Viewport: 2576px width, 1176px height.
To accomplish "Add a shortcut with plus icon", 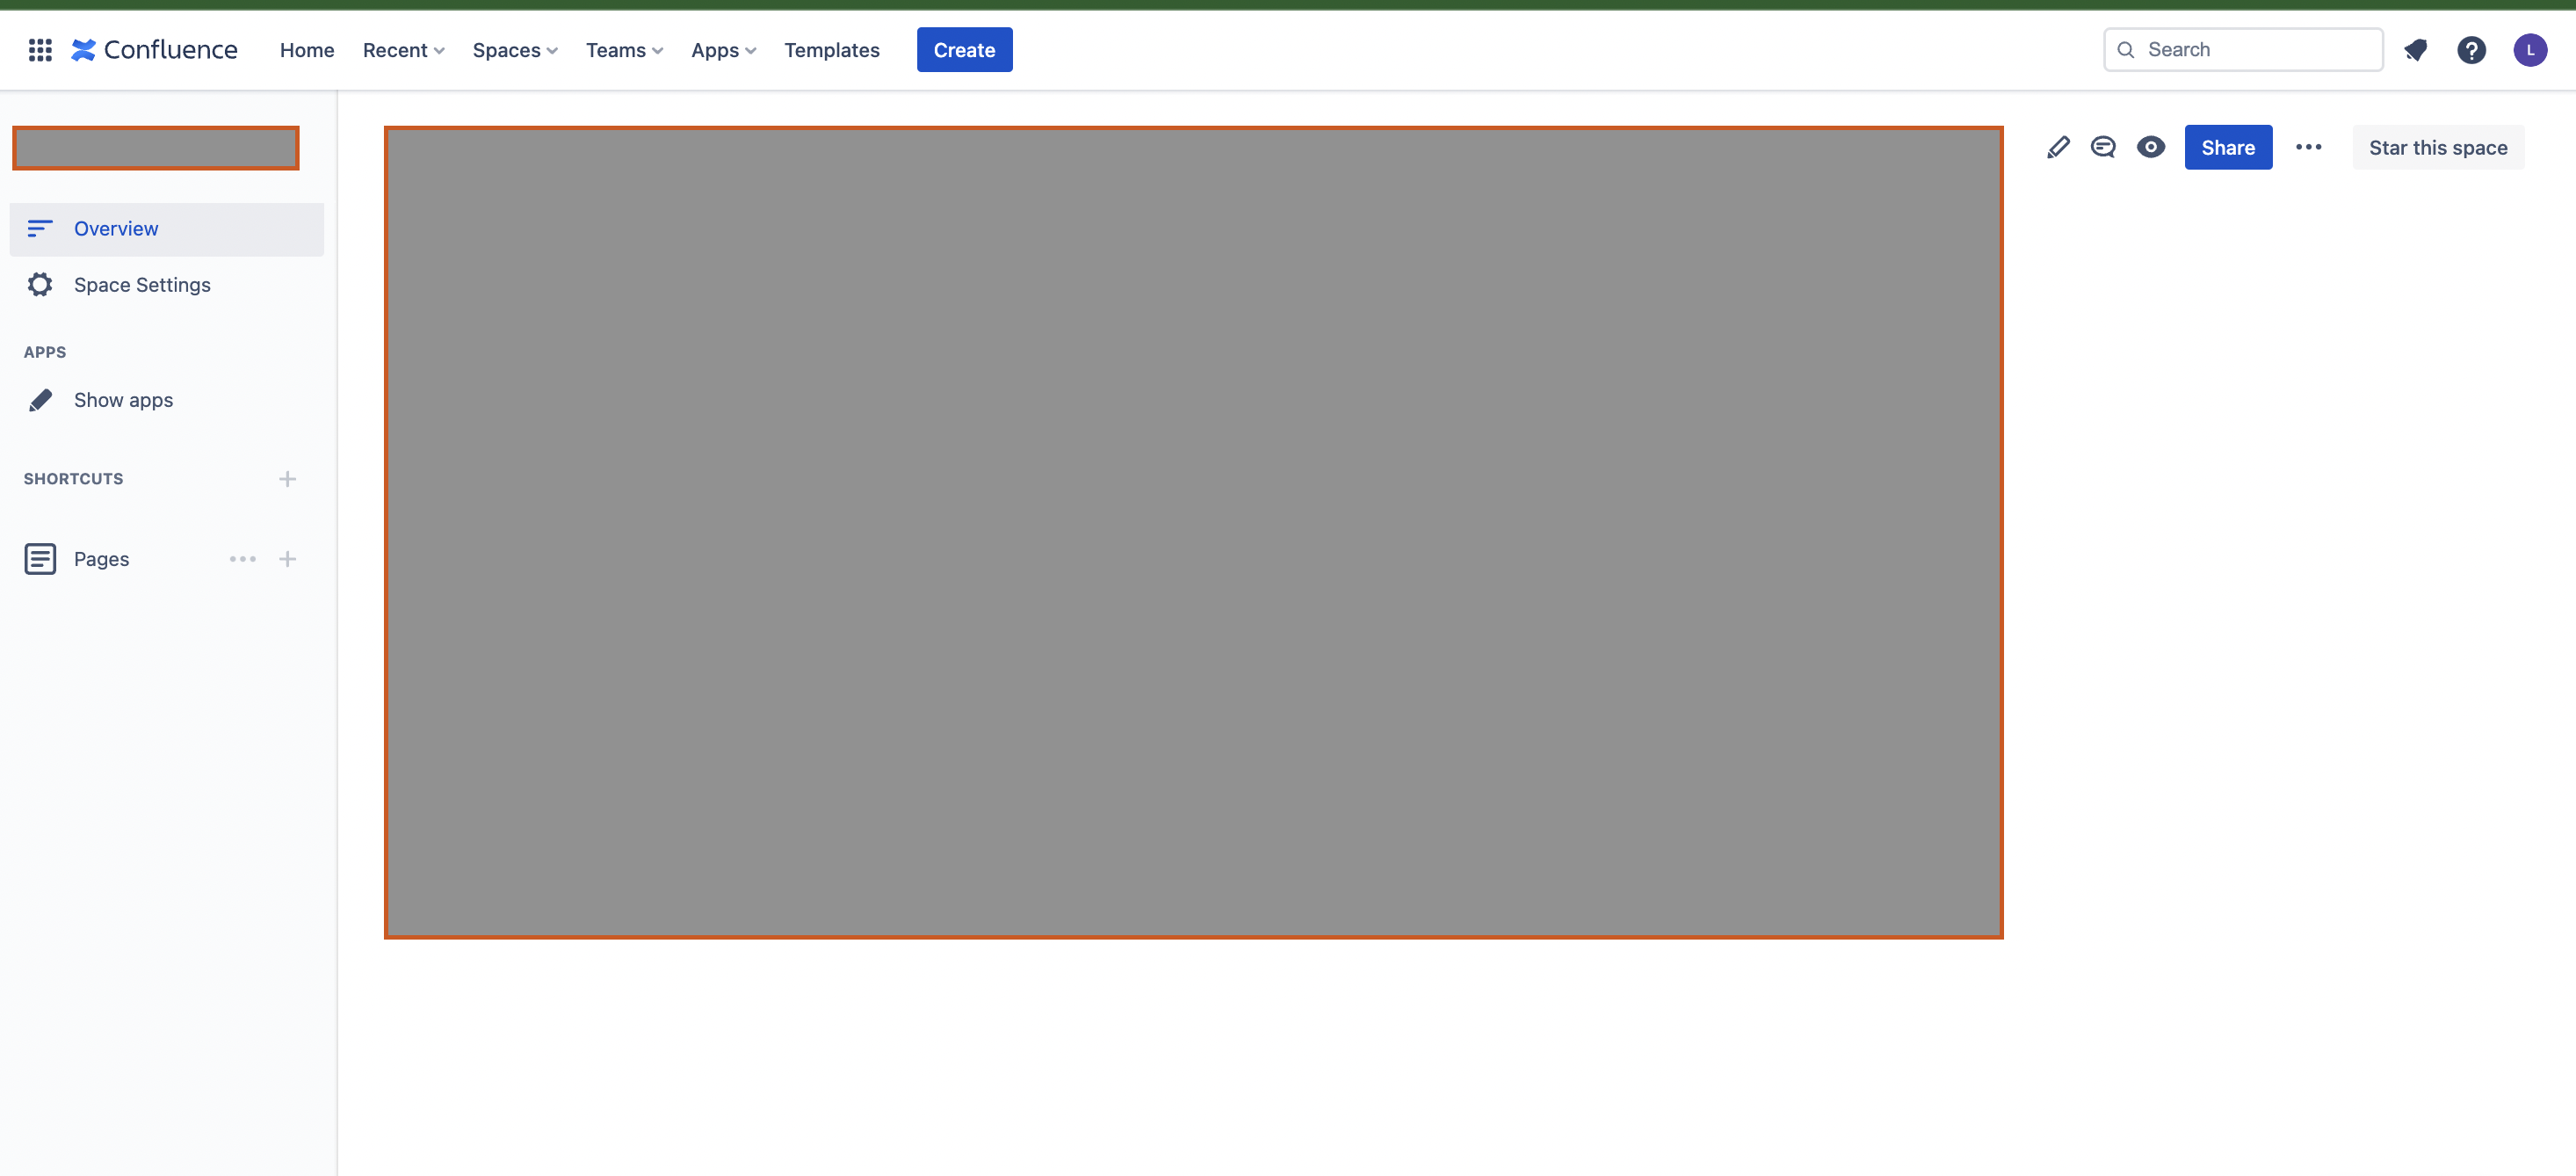I will pos(288,479).
